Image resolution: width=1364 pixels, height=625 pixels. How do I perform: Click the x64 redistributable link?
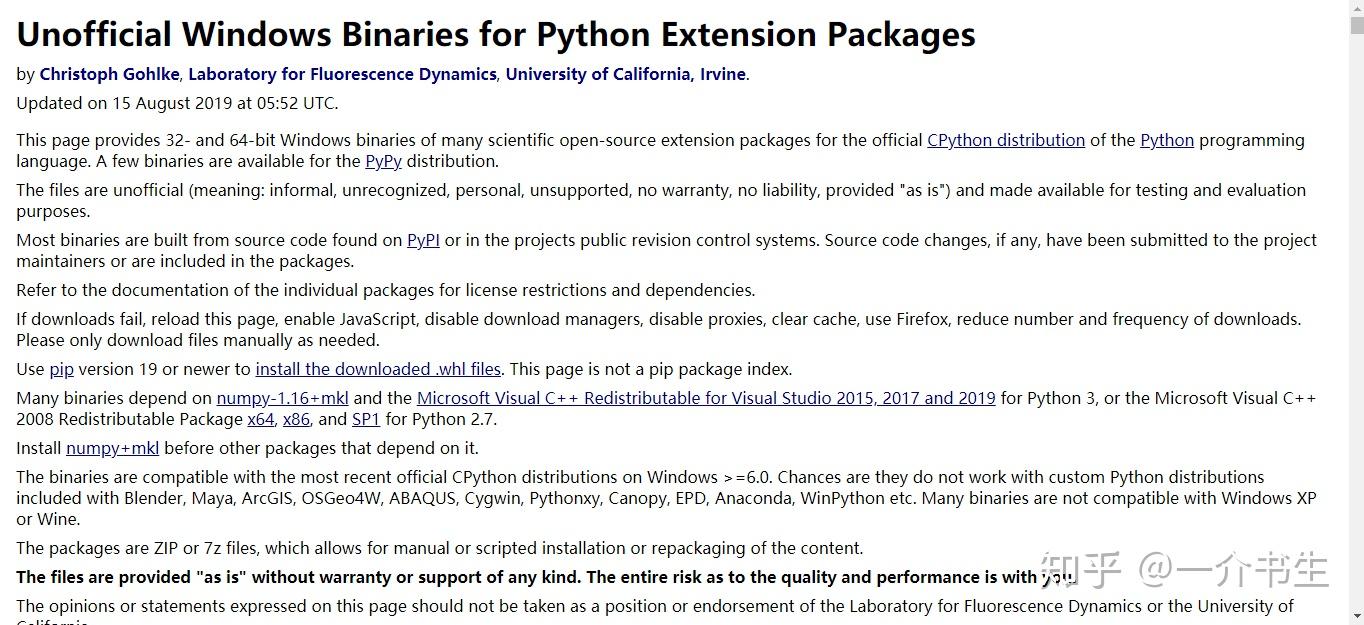pyautogui.click(x=260, y=419)
